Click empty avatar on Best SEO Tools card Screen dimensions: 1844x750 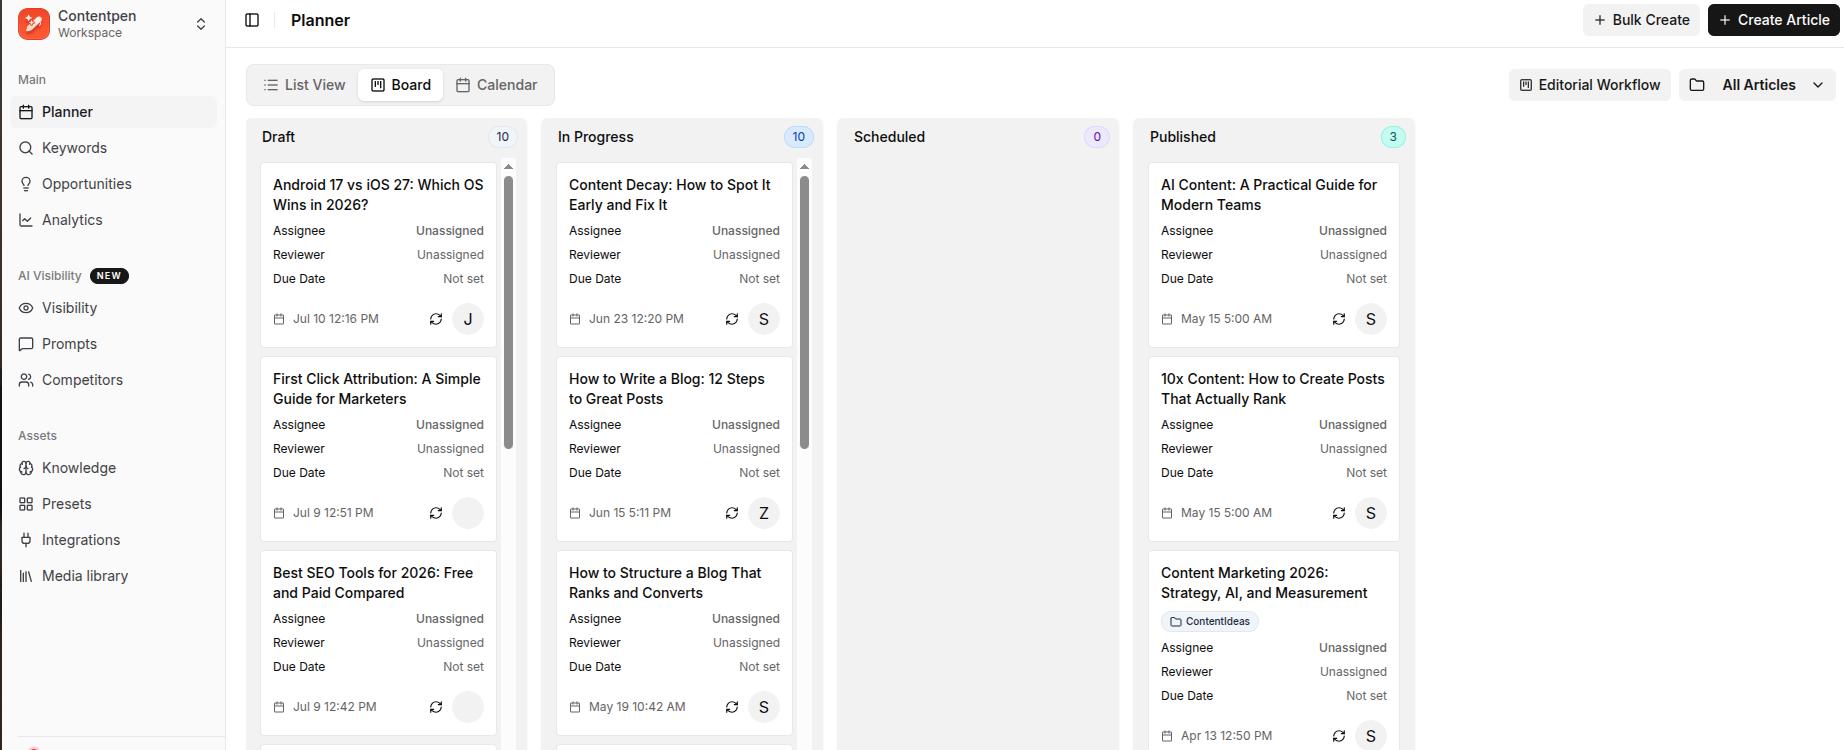468,707
